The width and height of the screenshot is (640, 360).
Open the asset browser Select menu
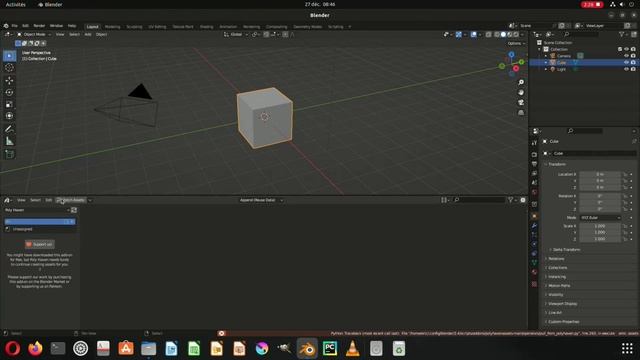click(x=36, y=200)
